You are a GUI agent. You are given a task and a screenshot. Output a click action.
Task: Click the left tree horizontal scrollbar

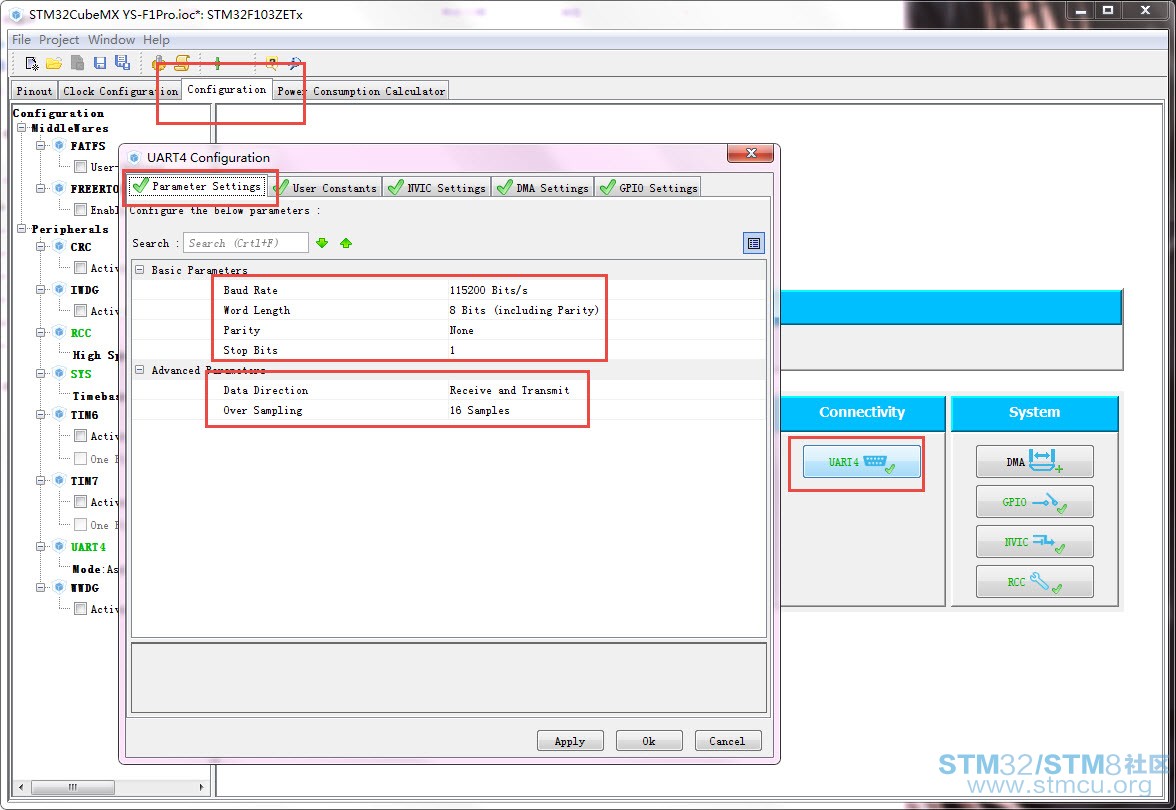110,787
